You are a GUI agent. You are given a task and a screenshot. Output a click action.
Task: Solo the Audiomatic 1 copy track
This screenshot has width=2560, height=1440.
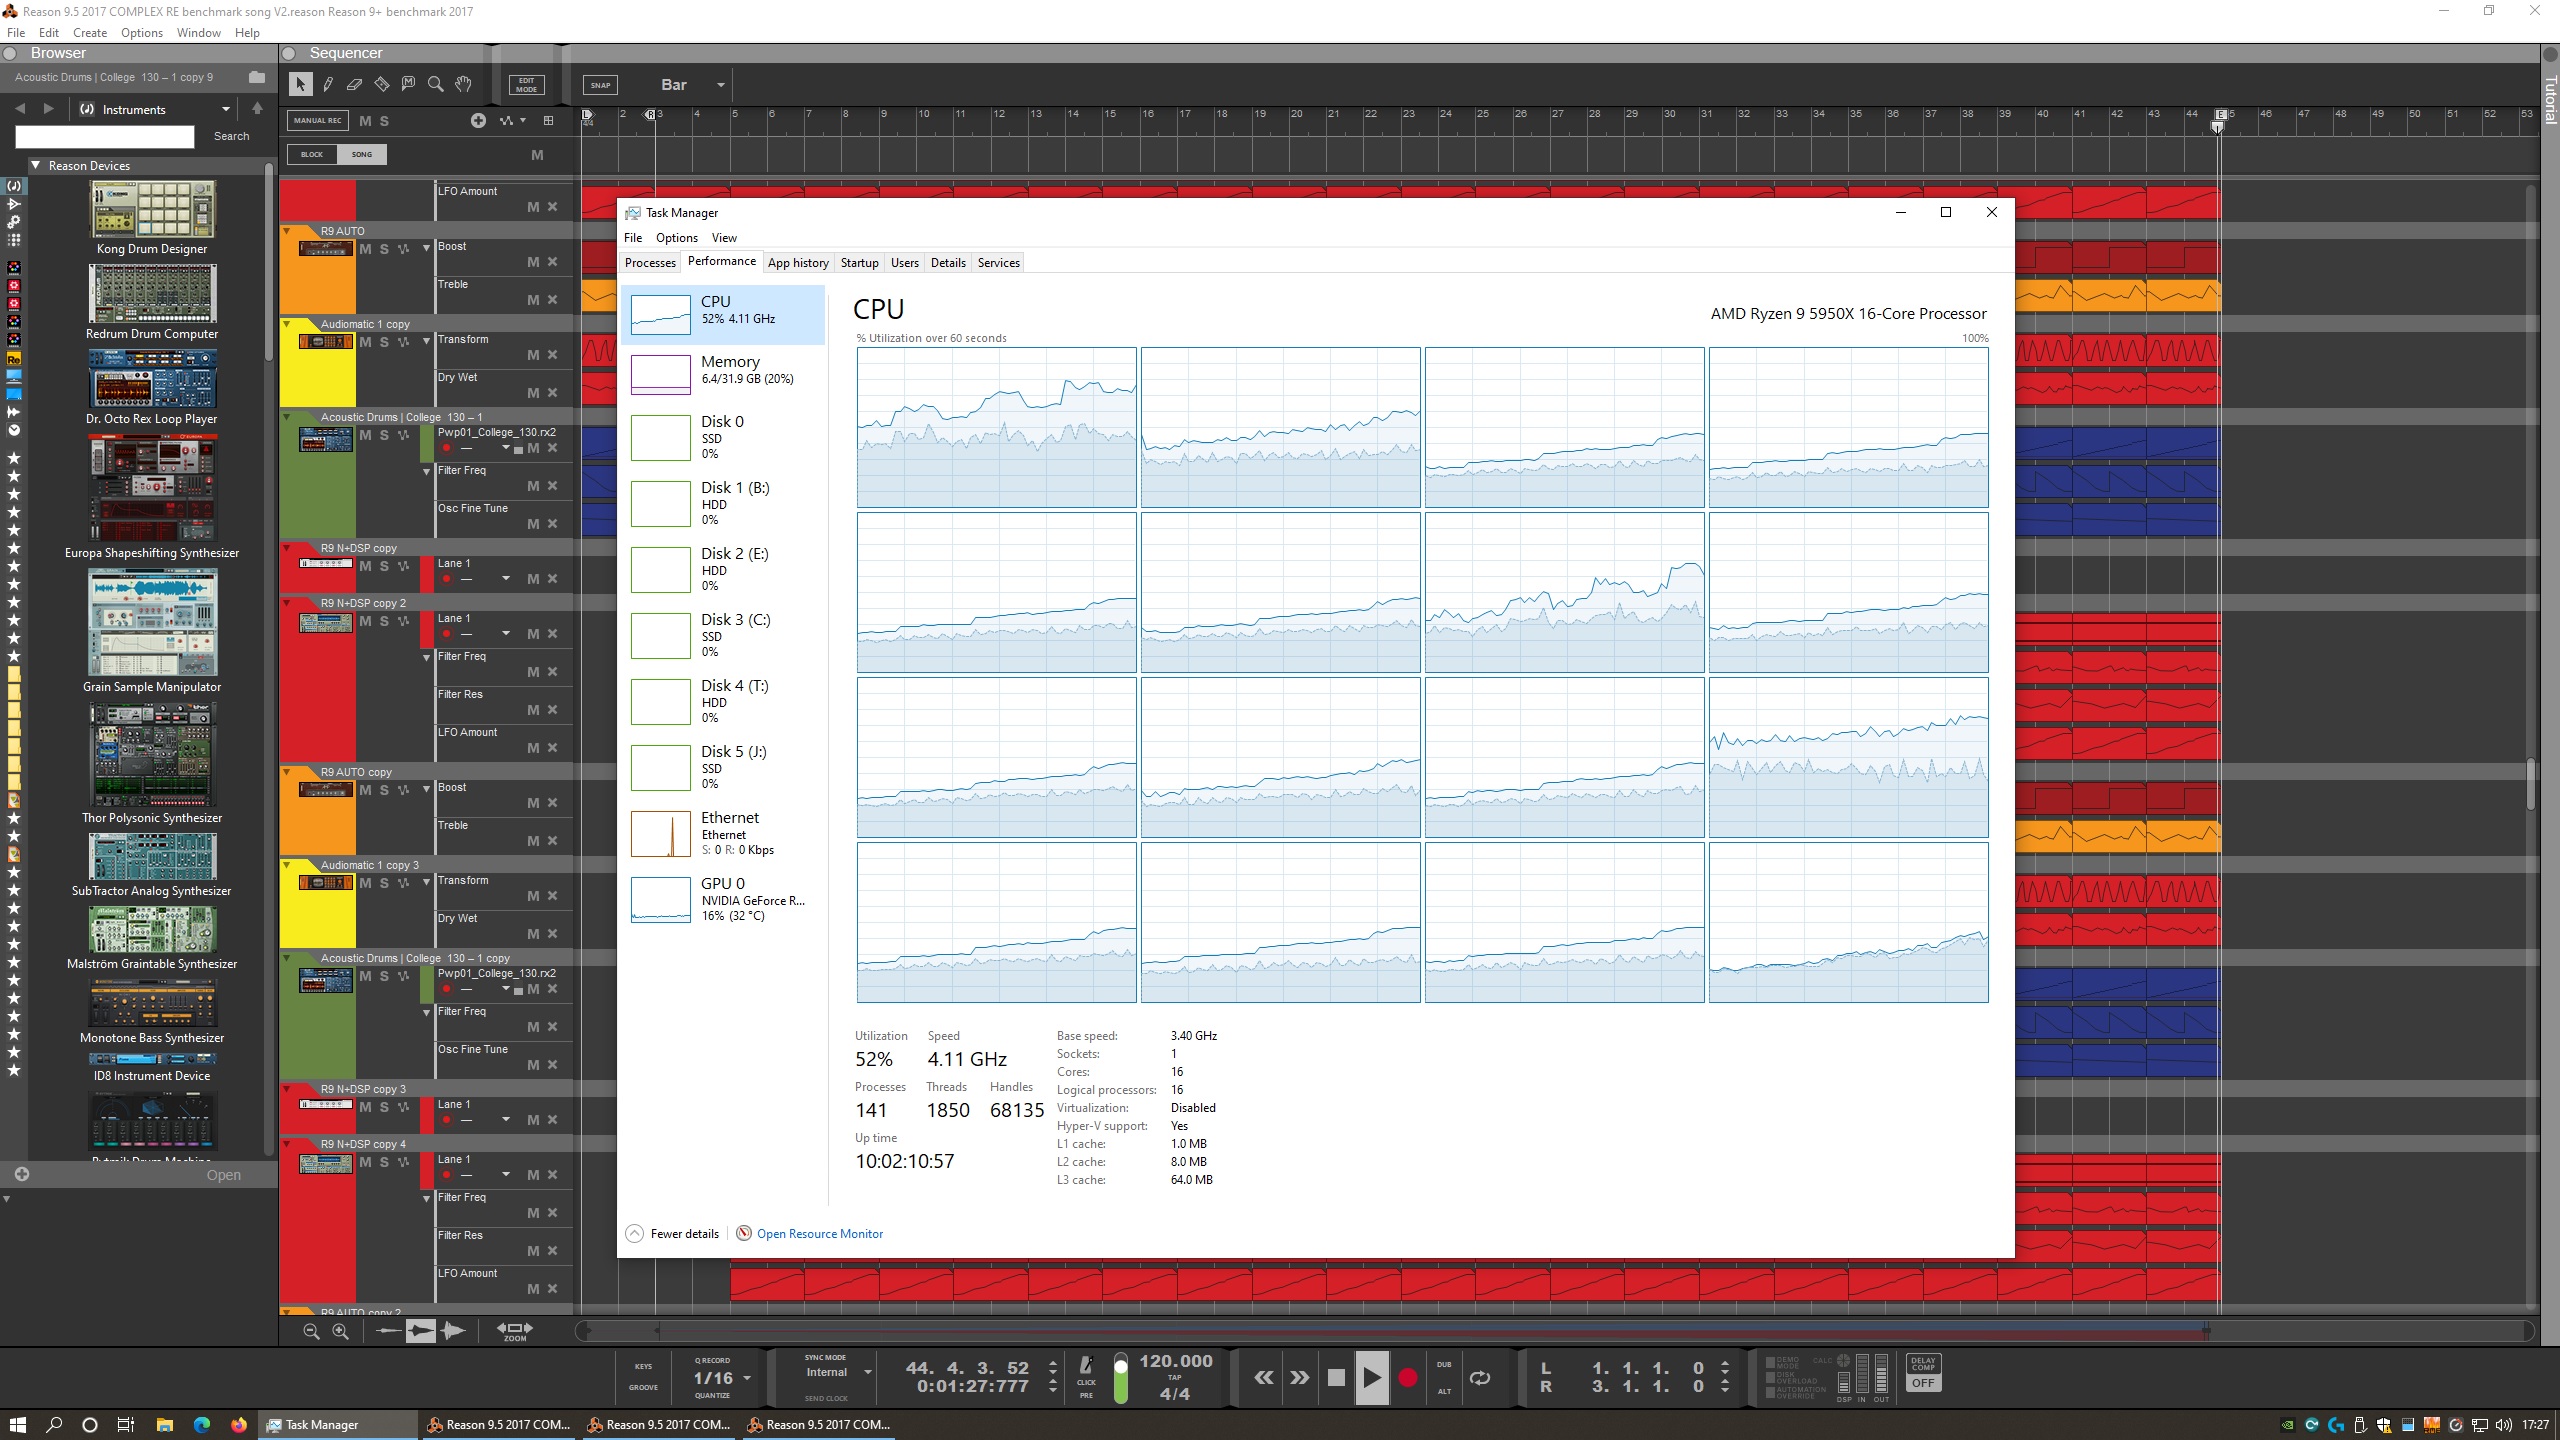[x=384, y=342]
